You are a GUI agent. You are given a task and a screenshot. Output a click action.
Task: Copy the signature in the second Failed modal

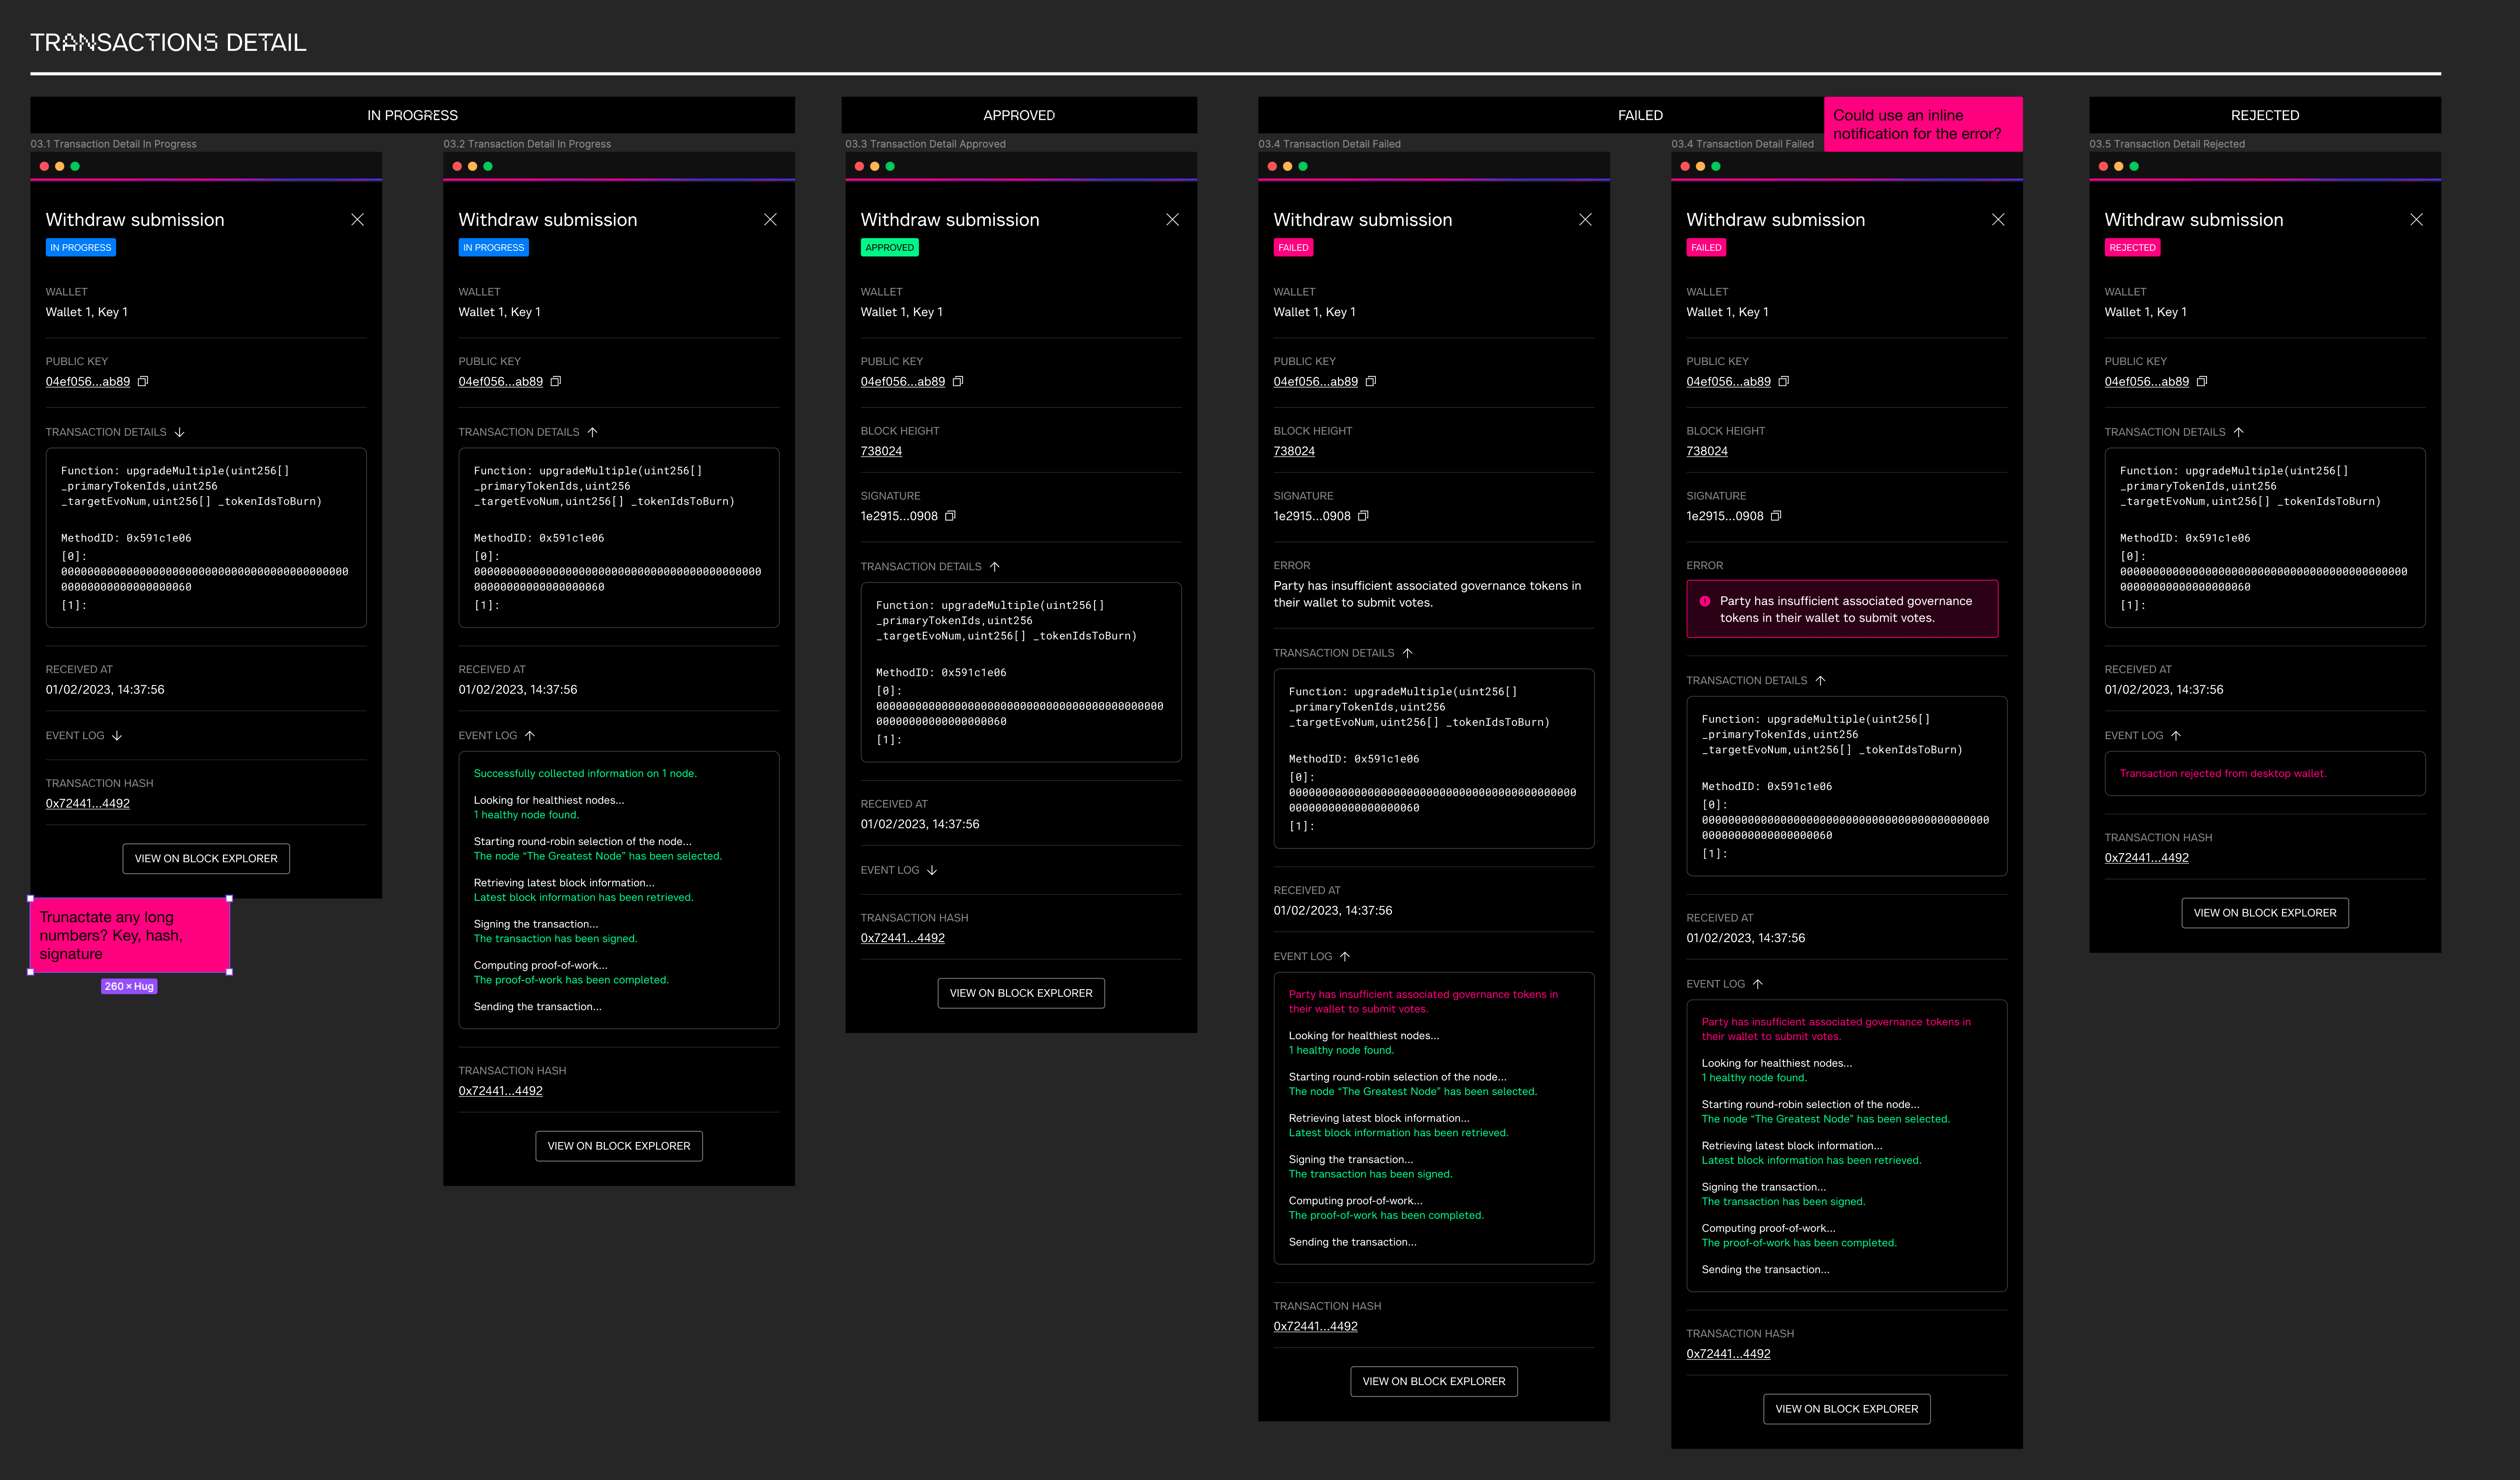click(x=1777, y=515)
